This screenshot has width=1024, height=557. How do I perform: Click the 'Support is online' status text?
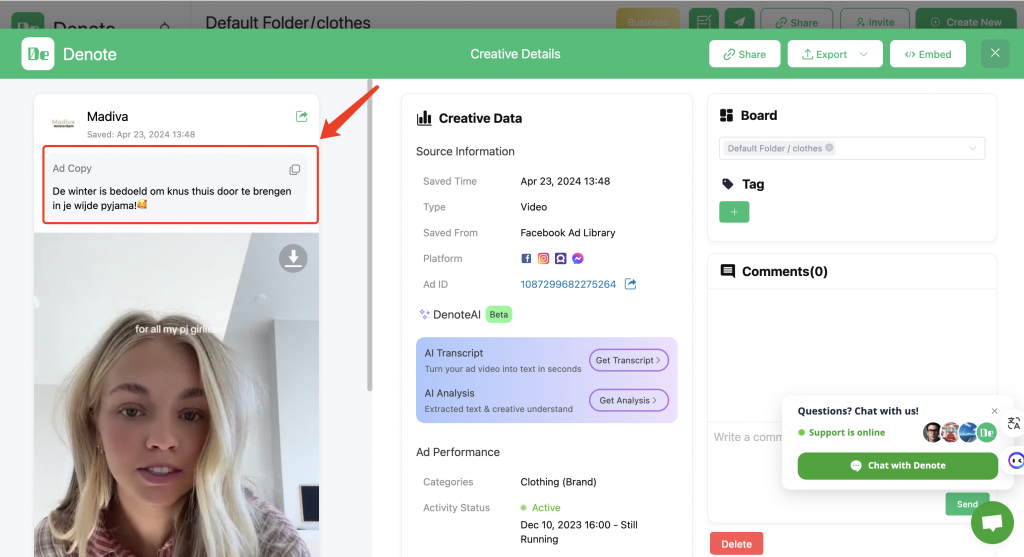point(846,432)
